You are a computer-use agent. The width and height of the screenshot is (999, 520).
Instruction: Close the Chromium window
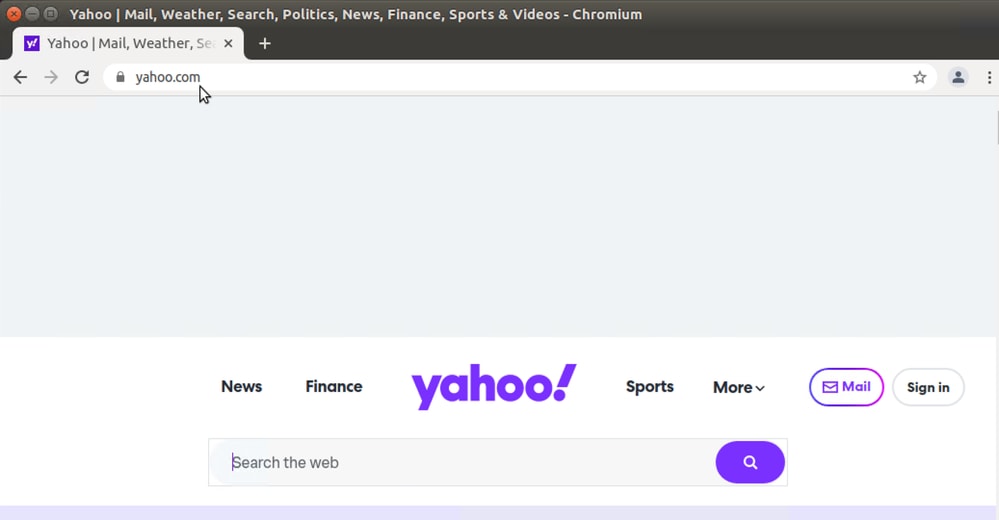tap(13, 14)
